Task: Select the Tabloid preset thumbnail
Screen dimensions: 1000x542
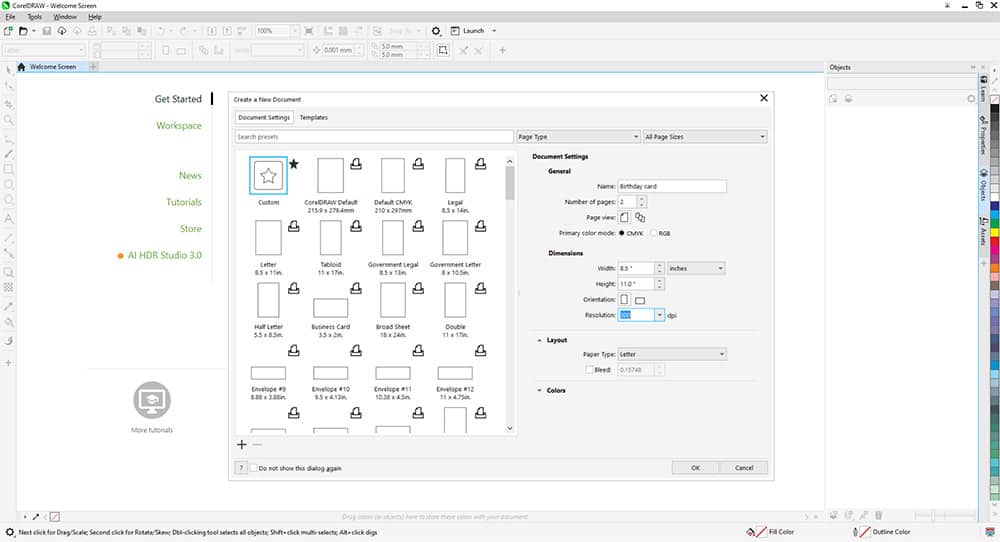Action: [x=330, y=238]
